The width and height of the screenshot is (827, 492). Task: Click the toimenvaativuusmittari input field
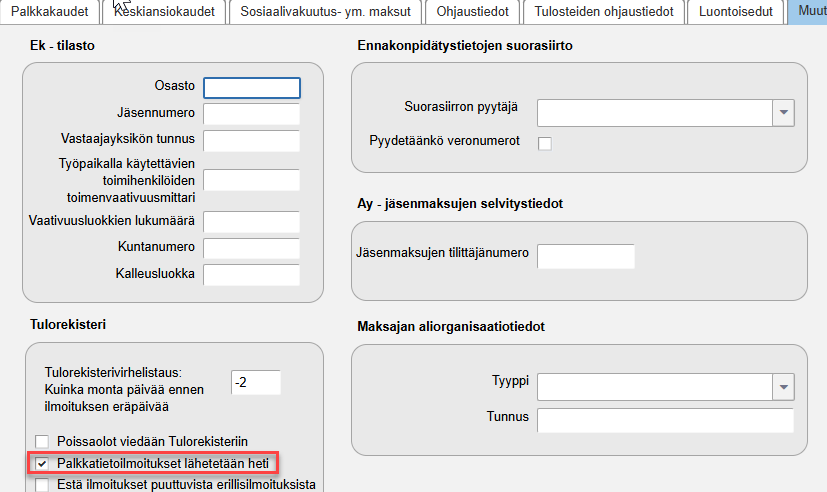click(252, 180)
